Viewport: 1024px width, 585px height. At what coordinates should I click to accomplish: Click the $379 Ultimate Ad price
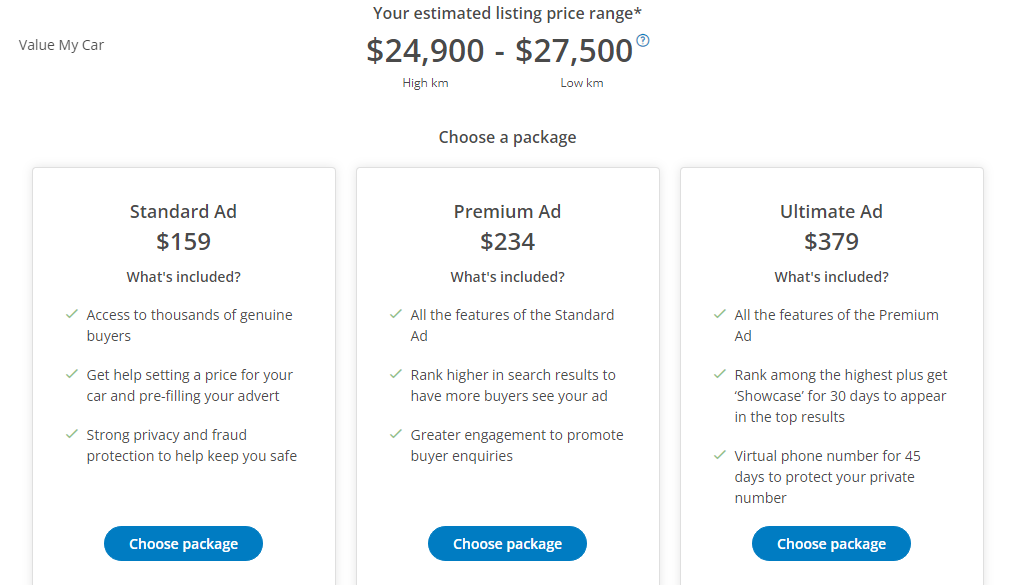831,241
